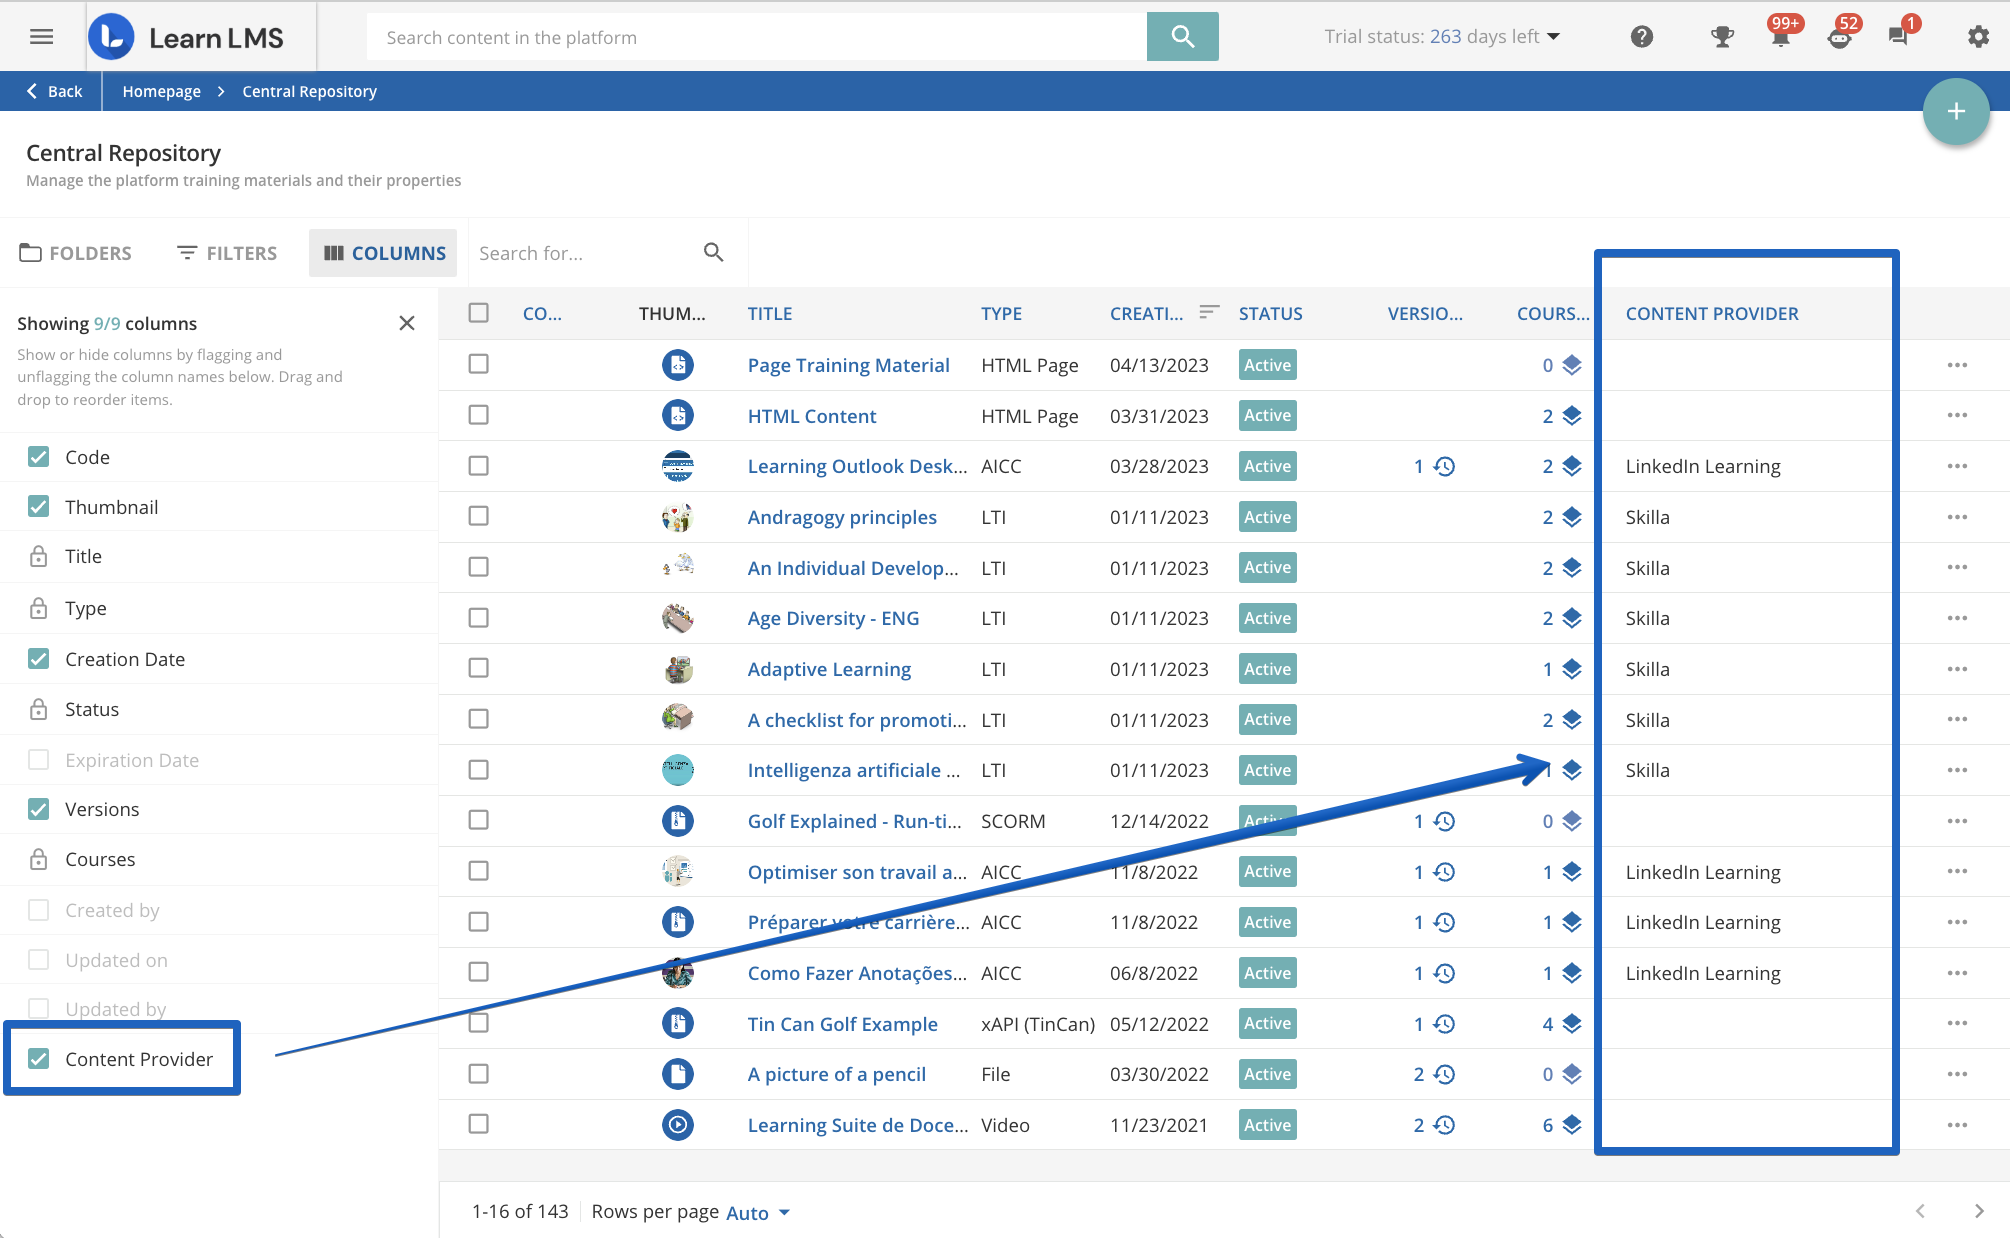Uncheck the Creation Date column checkbox
Viewport: 2010px width, 1238px height.
[x=38, y=659]
